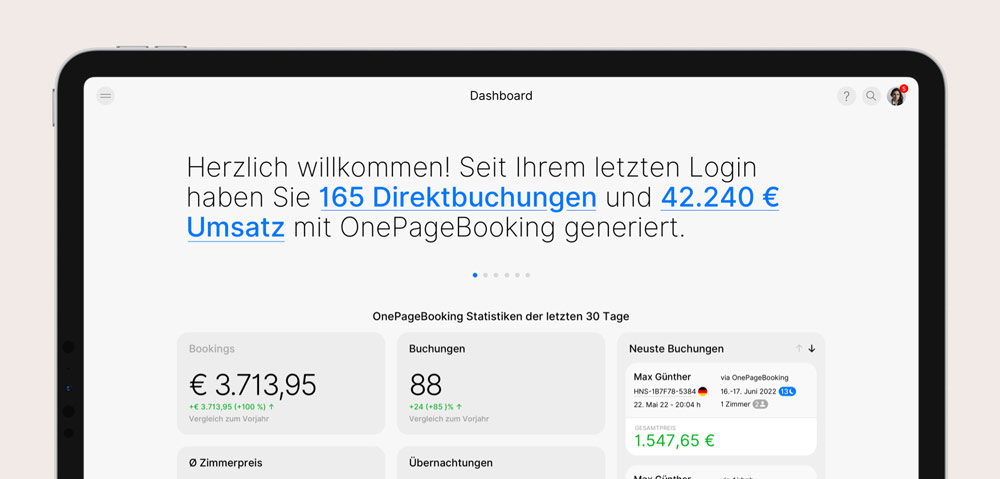Open the Buchungen card showing 88
Viewport: 1000px width, 479px height.
(x=501, y=384)
